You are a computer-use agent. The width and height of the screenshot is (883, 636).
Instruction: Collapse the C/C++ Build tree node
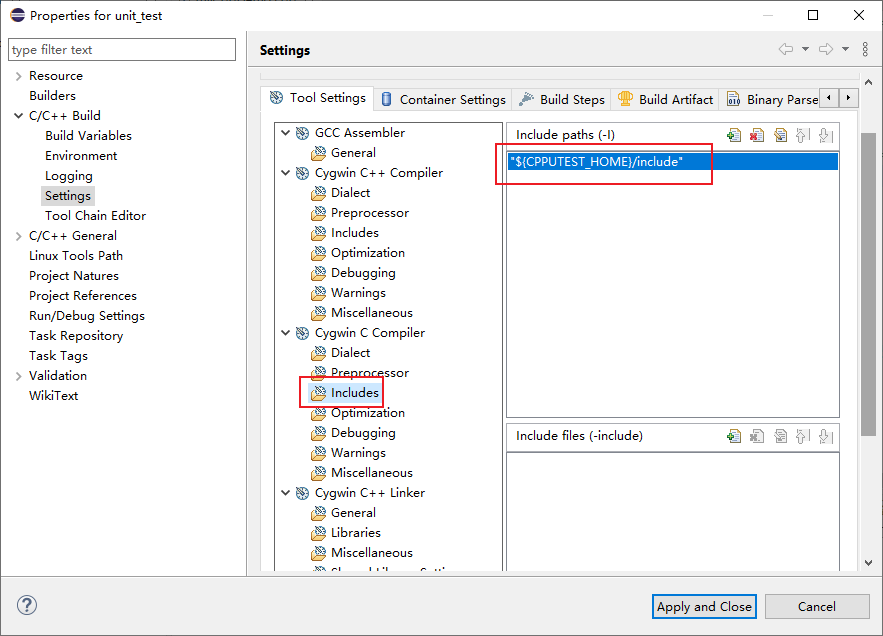point(18,115)
